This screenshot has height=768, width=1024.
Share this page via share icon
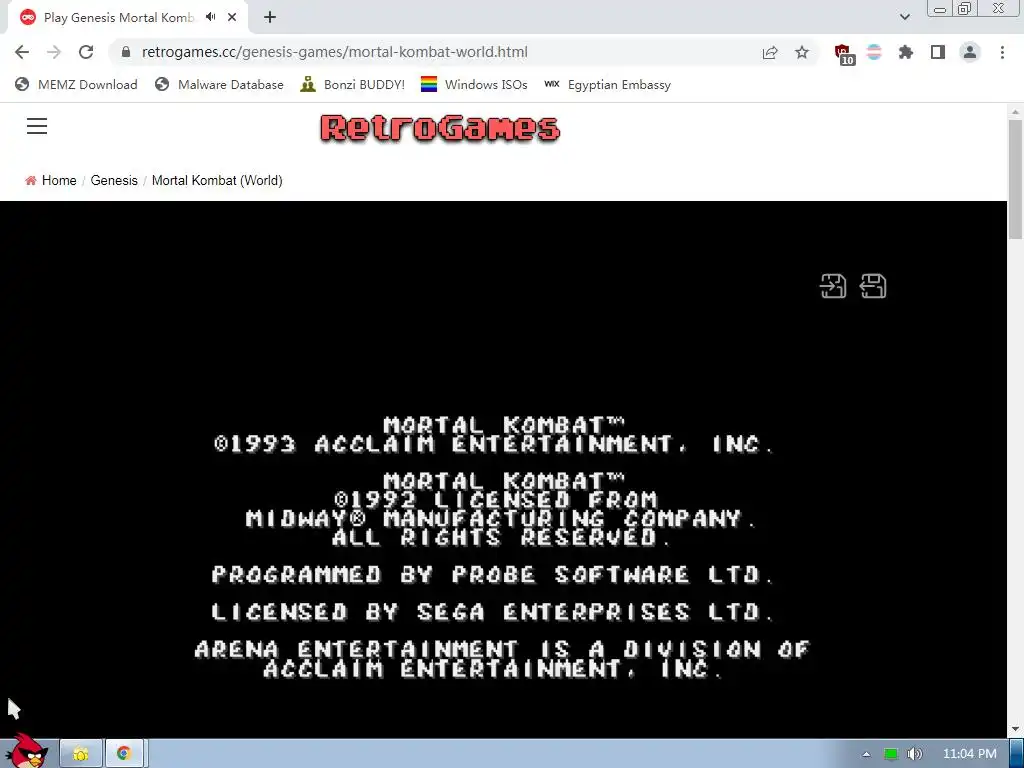coord(770,52)
